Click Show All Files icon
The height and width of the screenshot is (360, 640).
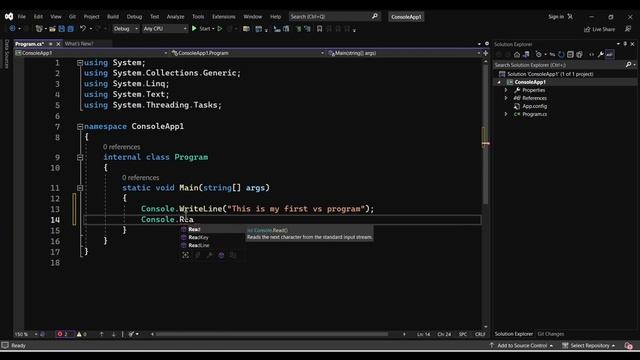[579, 54]
